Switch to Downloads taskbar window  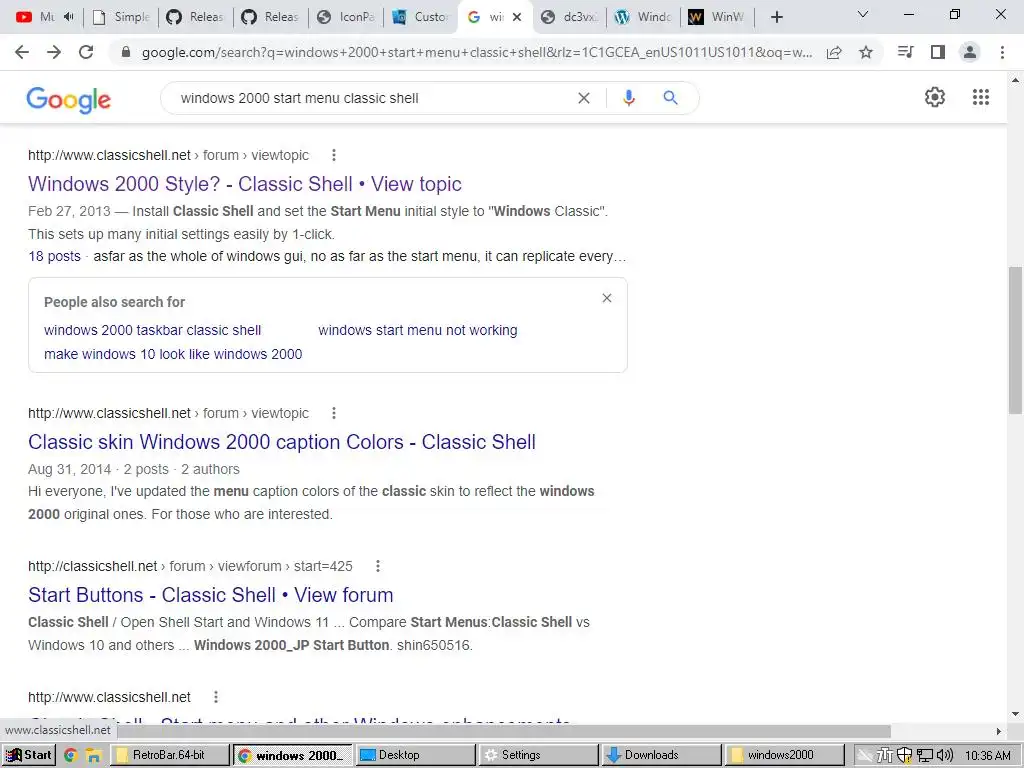click(x=661, y=755)
